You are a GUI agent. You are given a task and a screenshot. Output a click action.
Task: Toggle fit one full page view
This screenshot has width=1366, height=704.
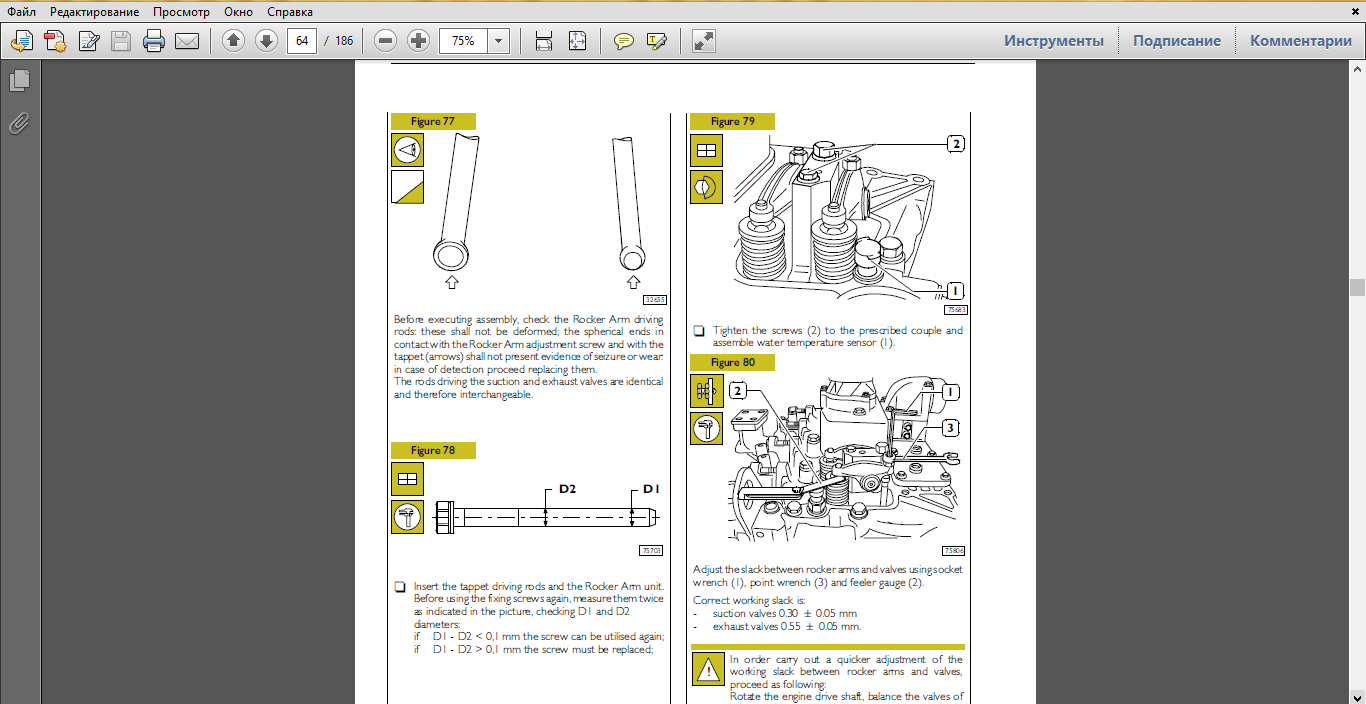(x=577, y=41)
